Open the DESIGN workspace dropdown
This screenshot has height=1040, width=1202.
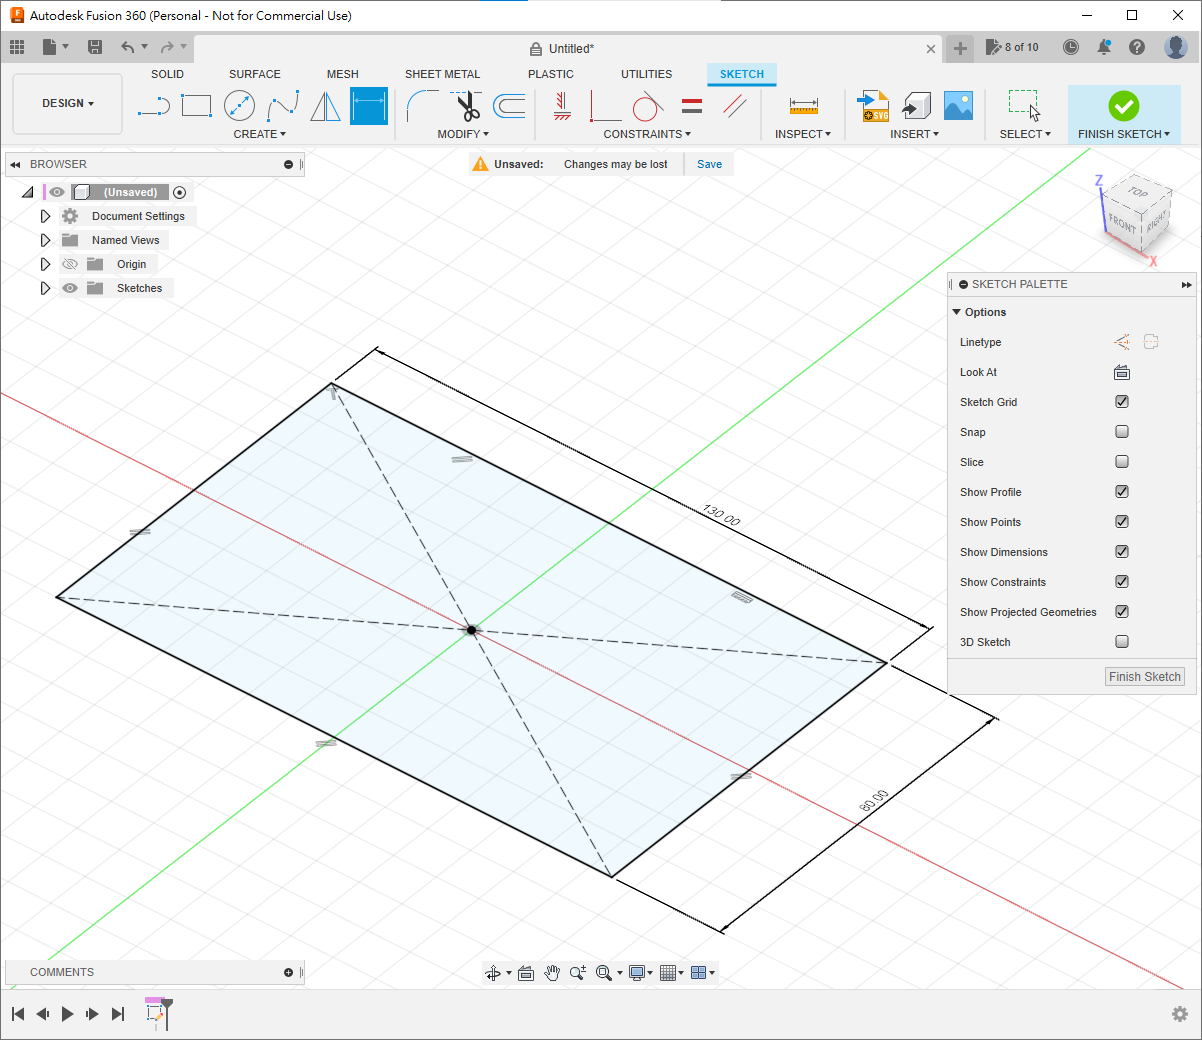tap(68, 104)
